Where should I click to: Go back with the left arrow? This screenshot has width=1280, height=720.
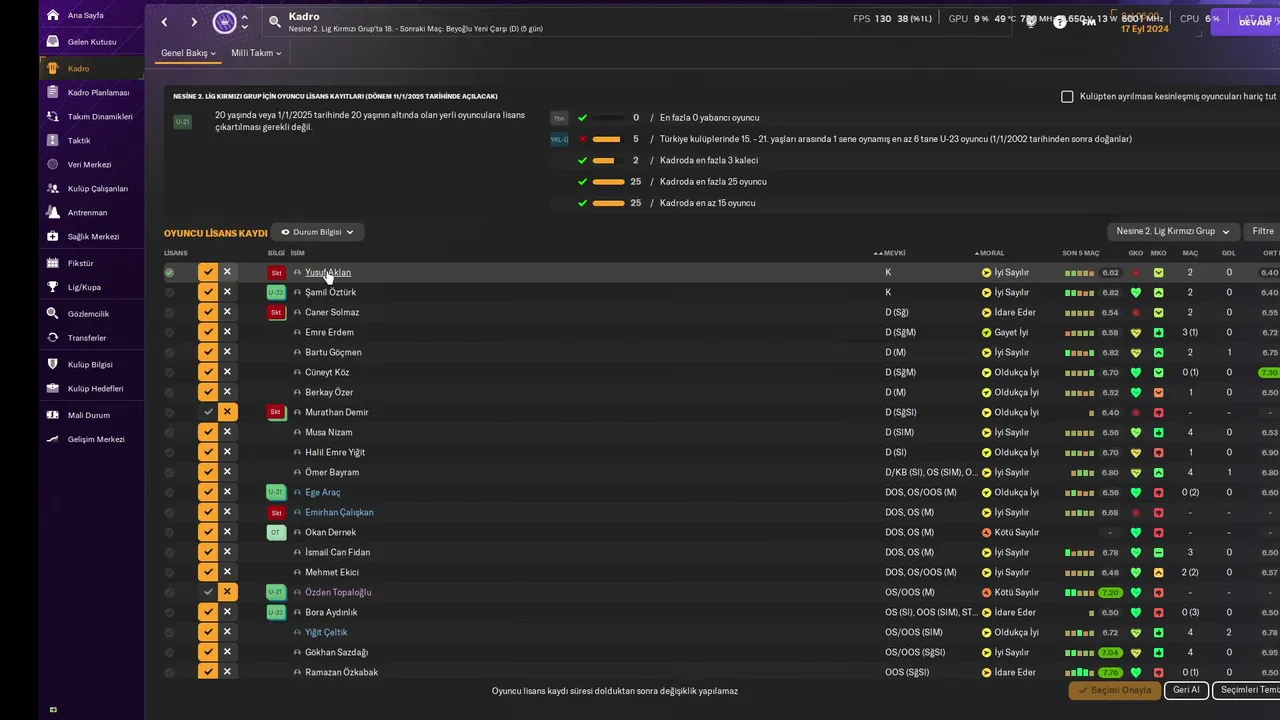coord(164,22)
